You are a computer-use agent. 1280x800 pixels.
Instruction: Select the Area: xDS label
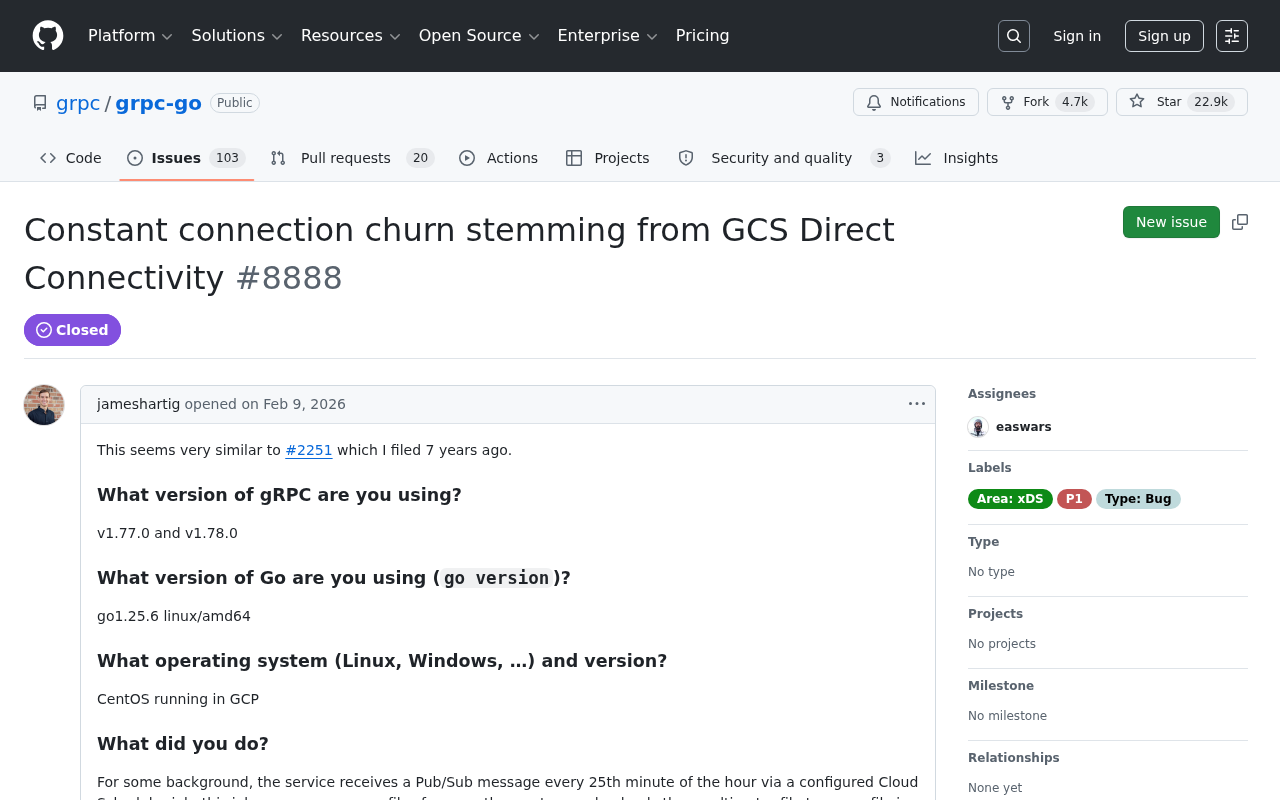tap(1010, 499)
